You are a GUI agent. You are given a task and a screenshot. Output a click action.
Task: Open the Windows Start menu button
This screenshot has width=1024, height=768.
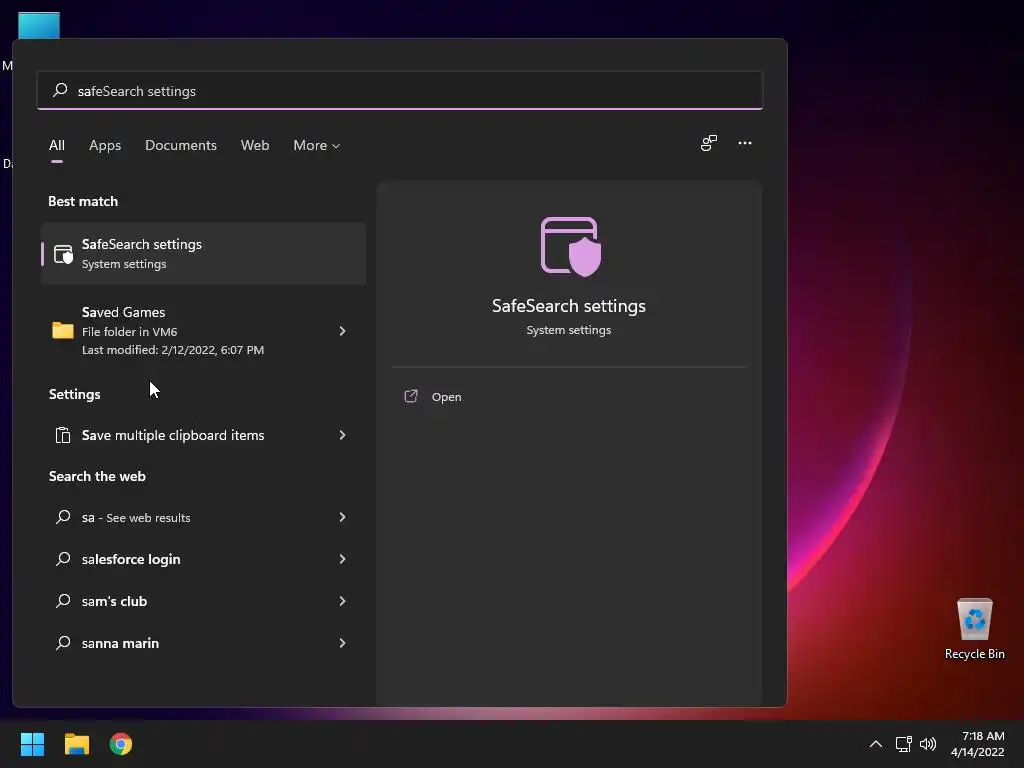pyautogui.click(x=32, y=744)
